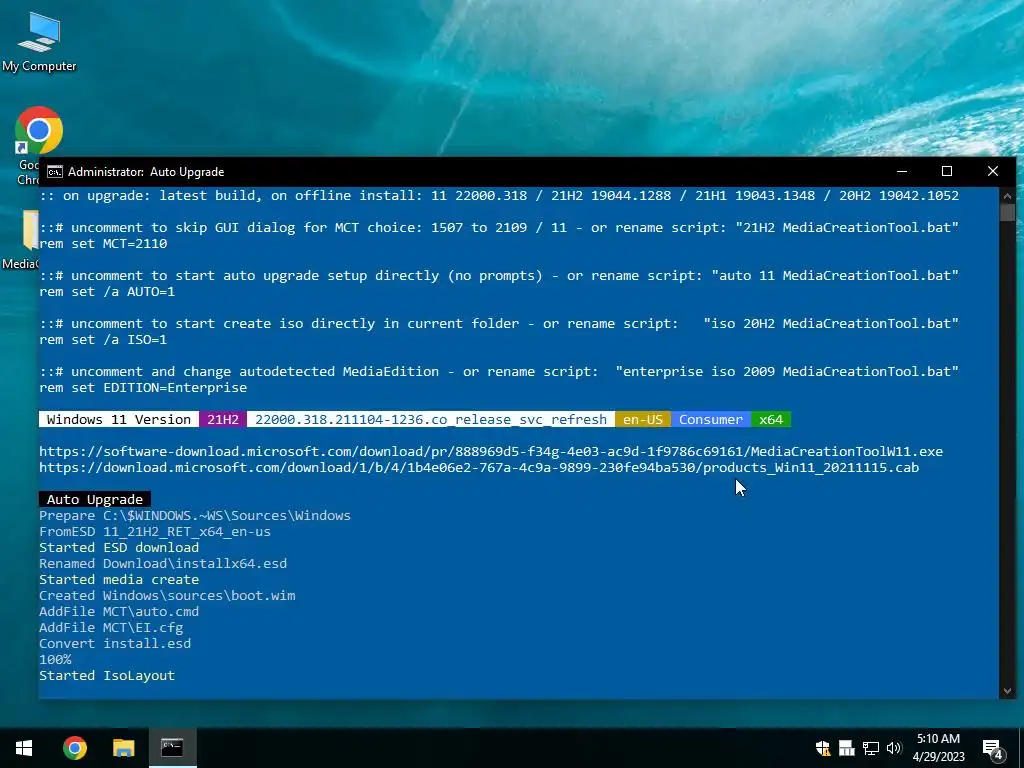Click the yellow 'en-US' badge
The height and width of the screenshot is (768, 1024).
643,419
